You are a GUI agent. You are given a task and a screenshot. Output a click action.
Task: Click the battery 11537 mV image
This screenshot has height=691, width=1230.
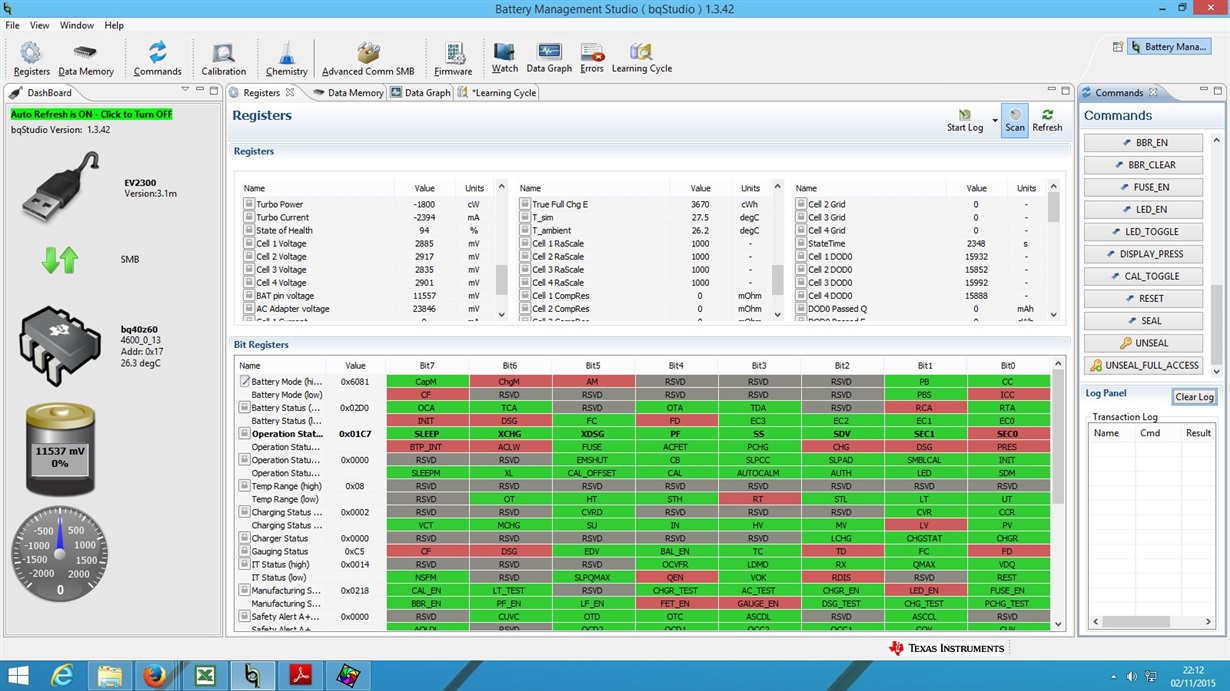60,449
